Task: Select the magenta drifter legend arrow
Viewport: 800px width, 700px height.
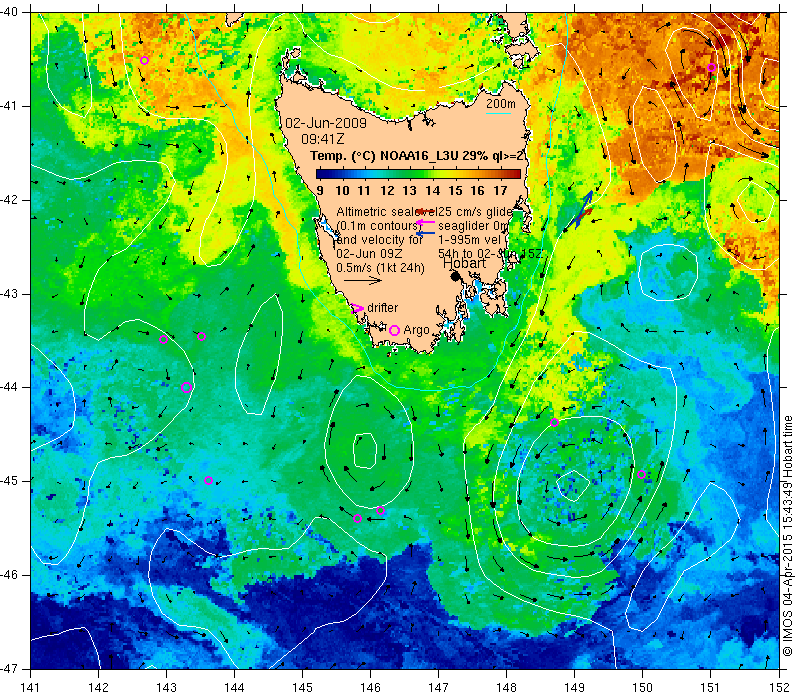Action: coord(358,308)
